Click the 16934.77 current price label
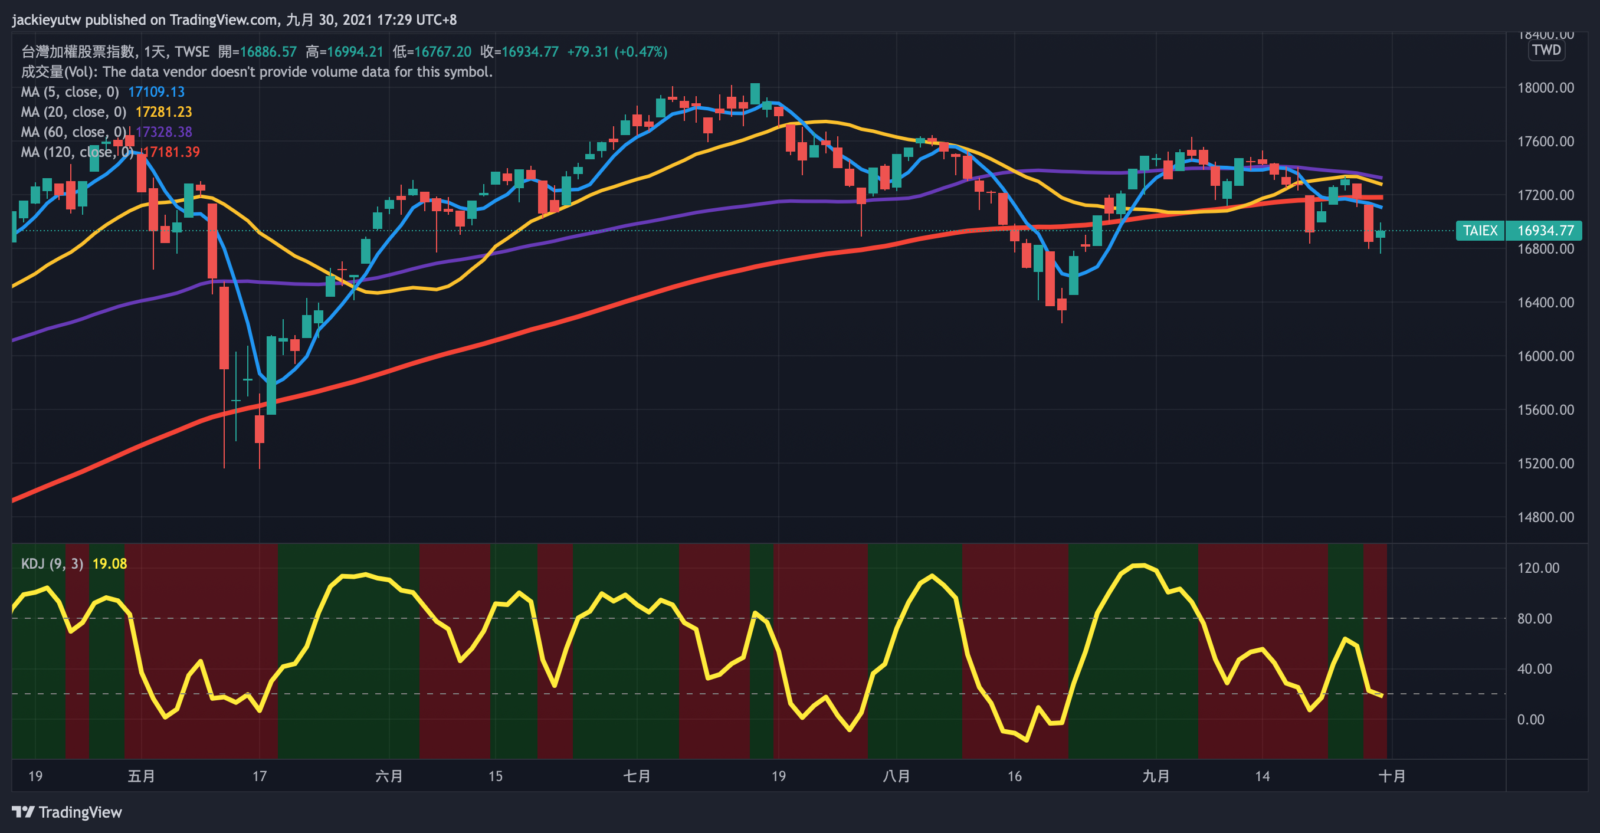The width and height of the screenshot is (1600, 833). click(x=1545, y=230)
